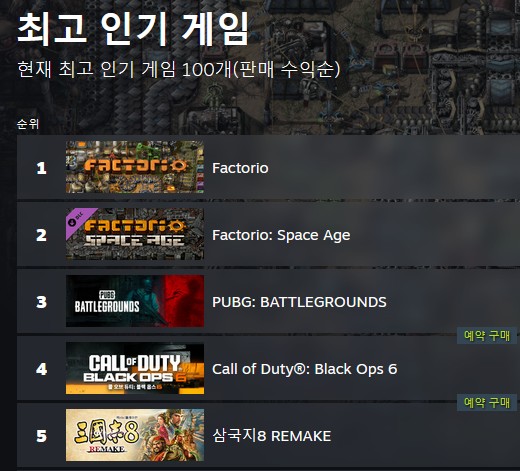Click the PUBG: BATTLEGROUNDS title text
520x471 pixels.
coord(299,302)
